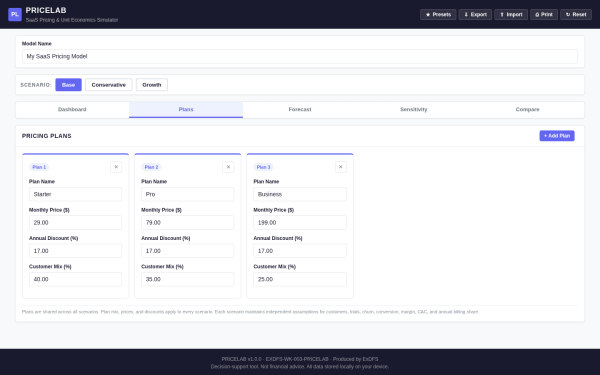Open the Compare tab
600x375 pixels.
point(527,109)
